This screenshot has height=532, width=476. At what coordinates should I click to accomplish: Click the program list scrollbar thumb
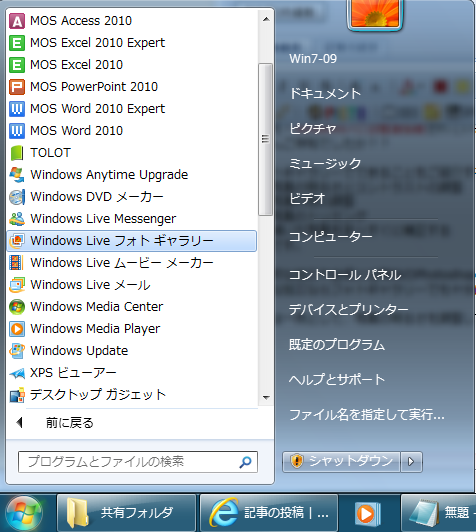coord(265,139)
